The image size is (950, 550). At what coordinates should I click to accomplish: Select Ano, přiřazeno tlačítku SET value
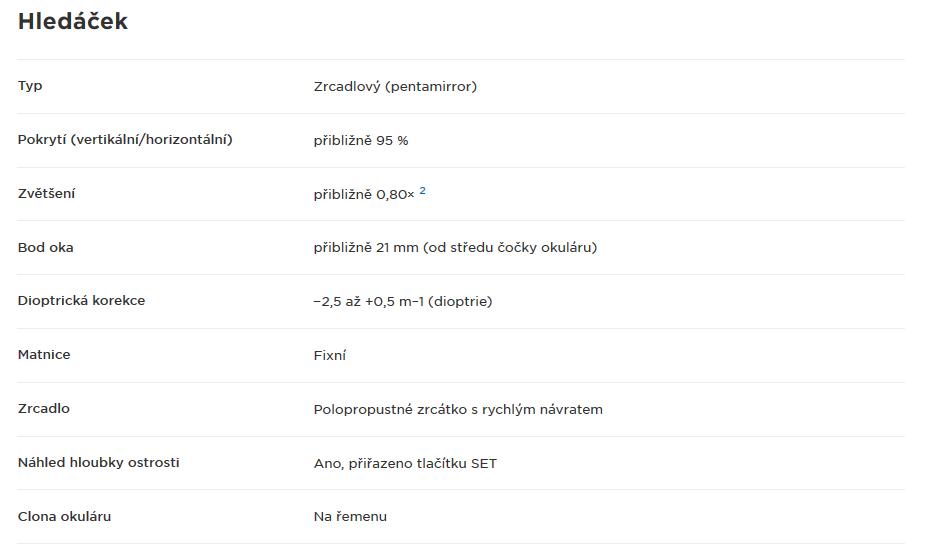pos(405,463)
